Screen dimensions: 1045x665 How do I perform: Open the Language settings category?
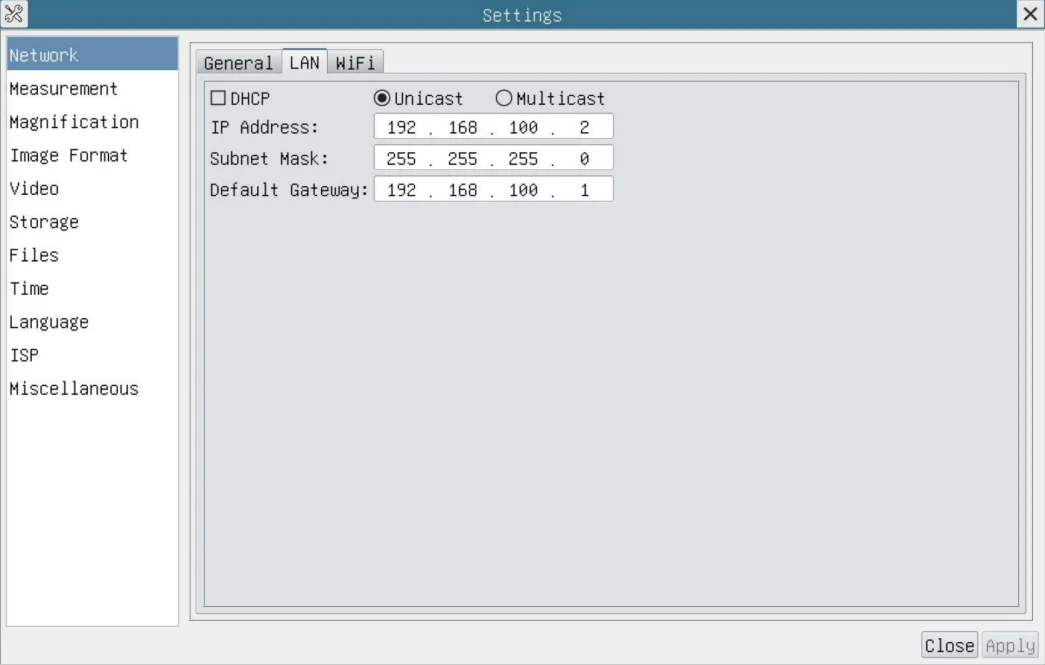[93, 322]
